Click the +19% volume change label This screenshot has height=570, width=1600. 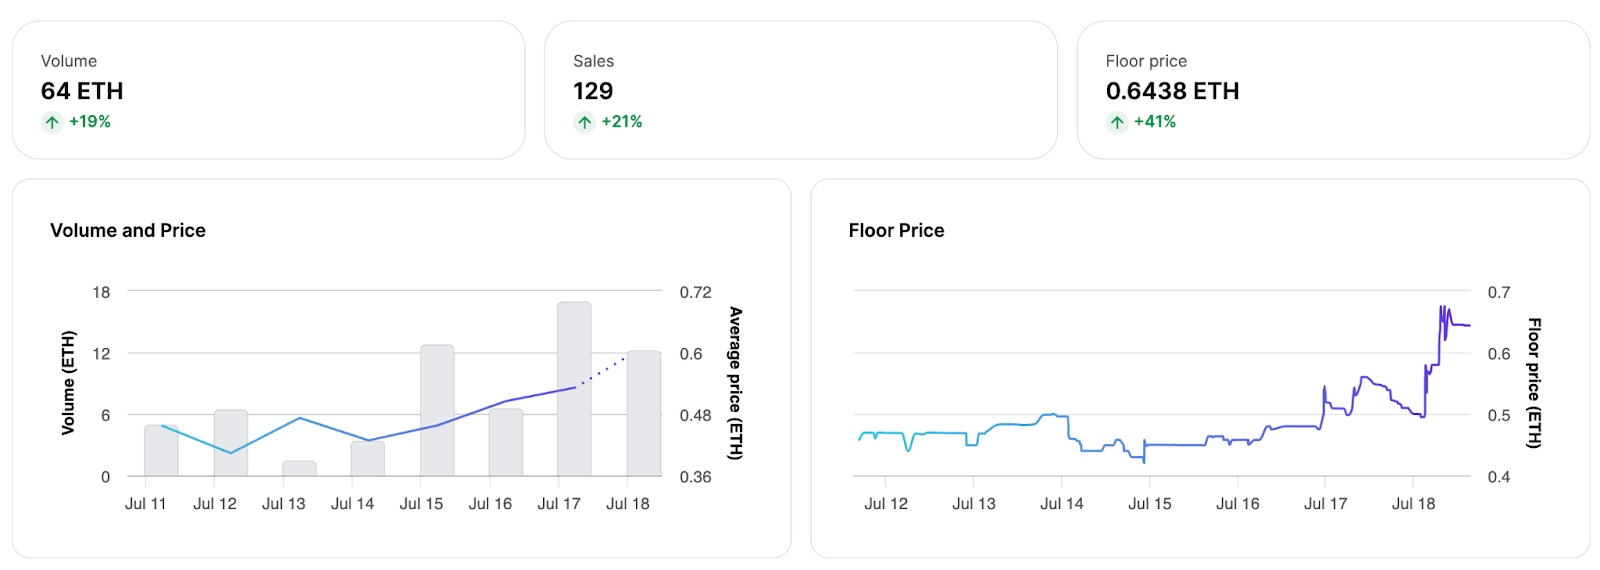click(x=89, y=122)
